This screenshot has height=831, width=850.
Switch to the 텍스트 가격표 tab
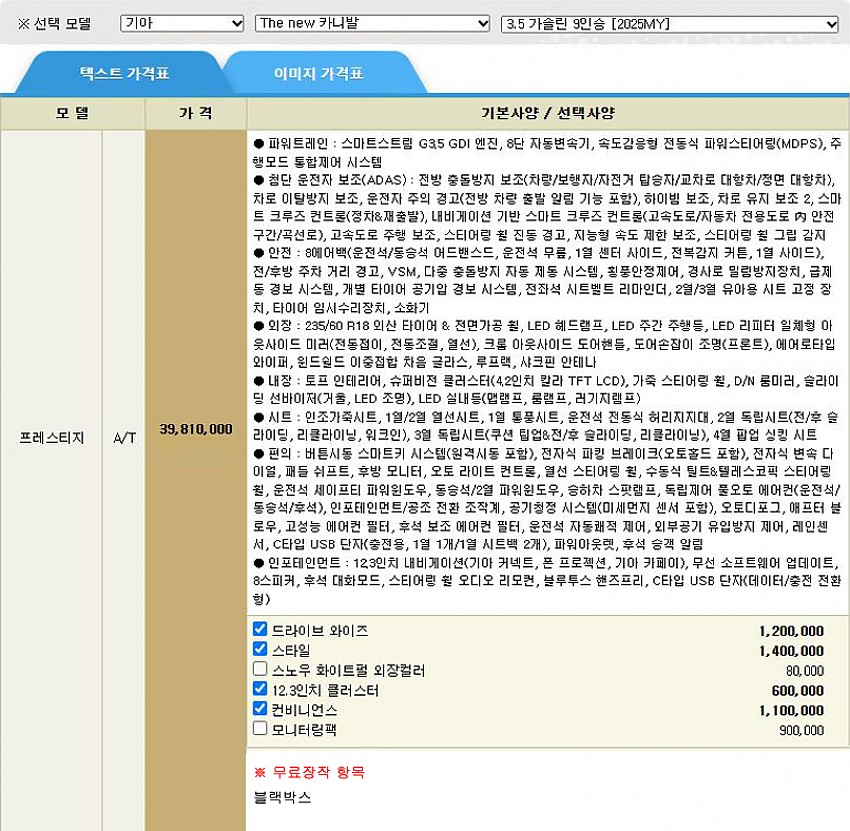[x=124, y=74]
